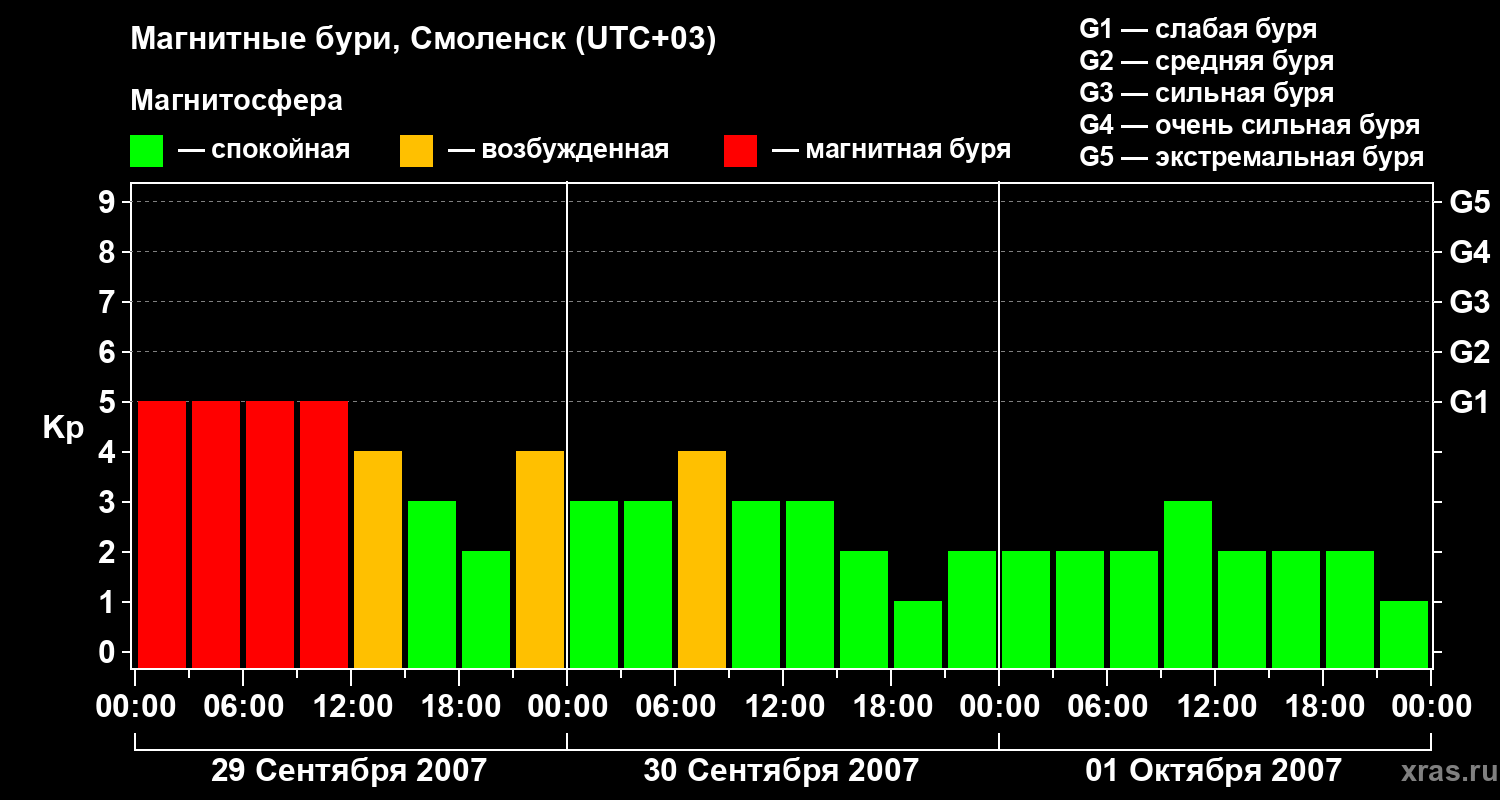Click the 'Kp' axis label
The width and height of the screenshot is (1500, 800).
(63, 428)
